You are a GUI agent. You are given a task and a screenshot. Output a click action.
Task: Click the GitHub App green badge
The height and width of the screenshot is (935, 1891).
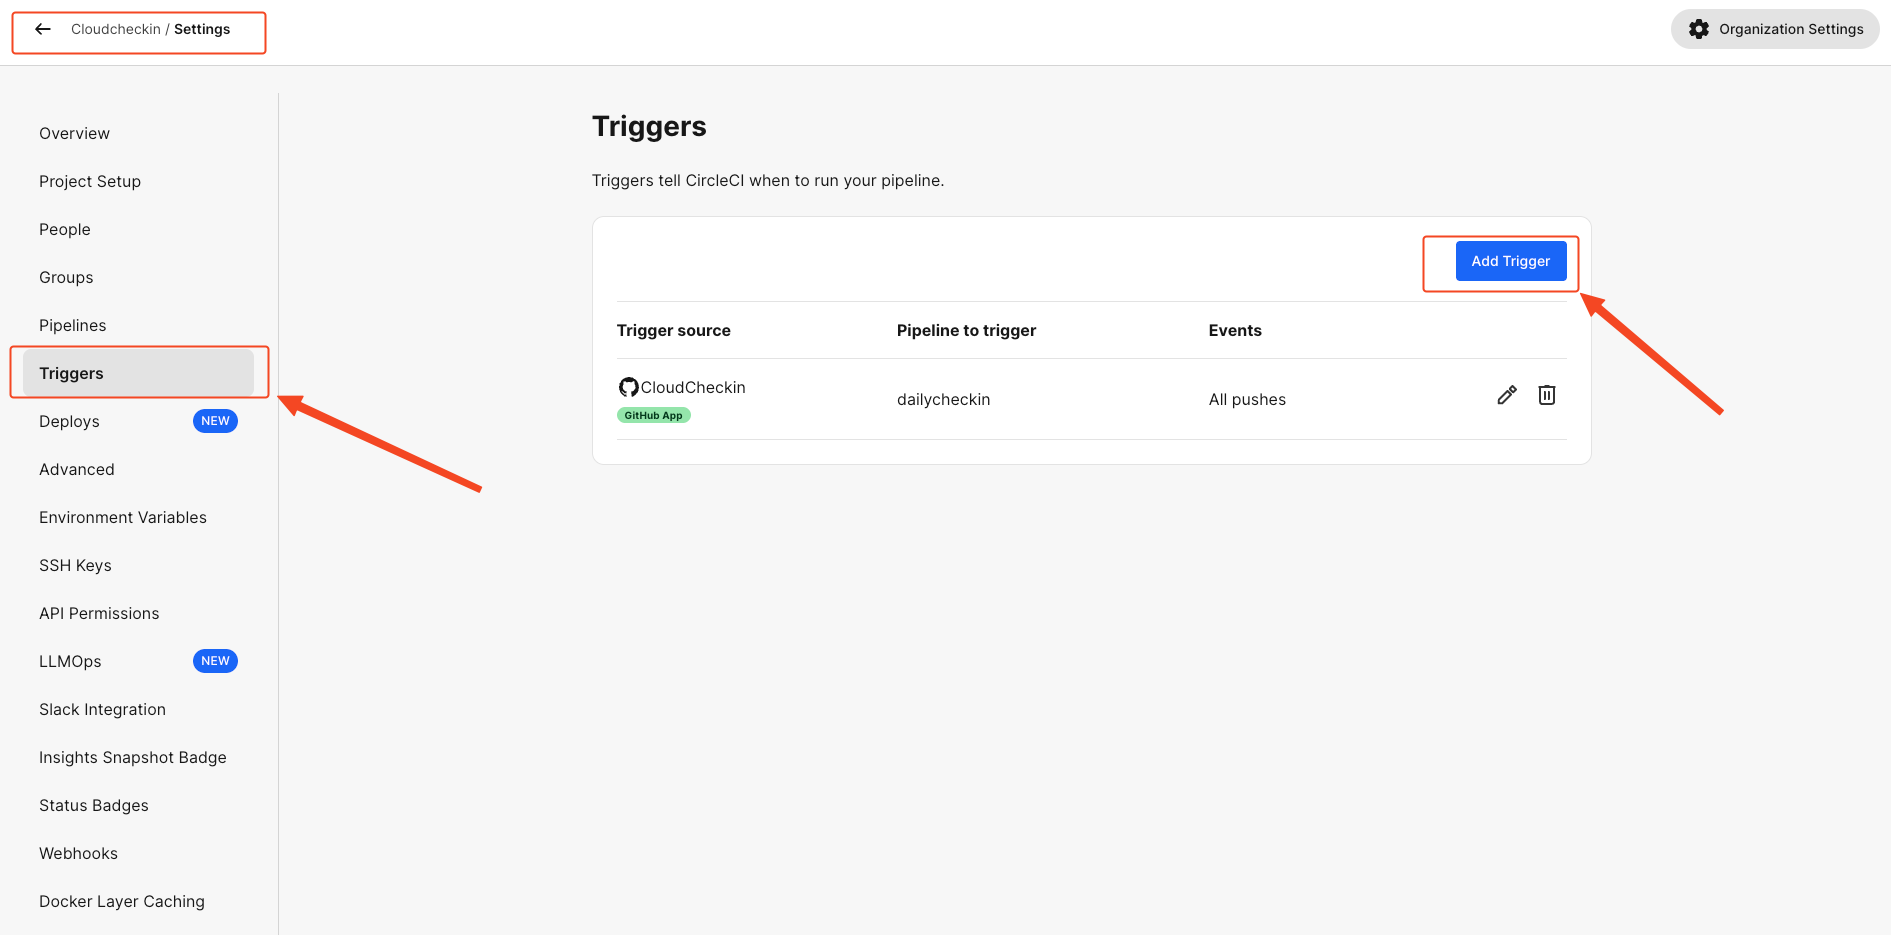654,415
